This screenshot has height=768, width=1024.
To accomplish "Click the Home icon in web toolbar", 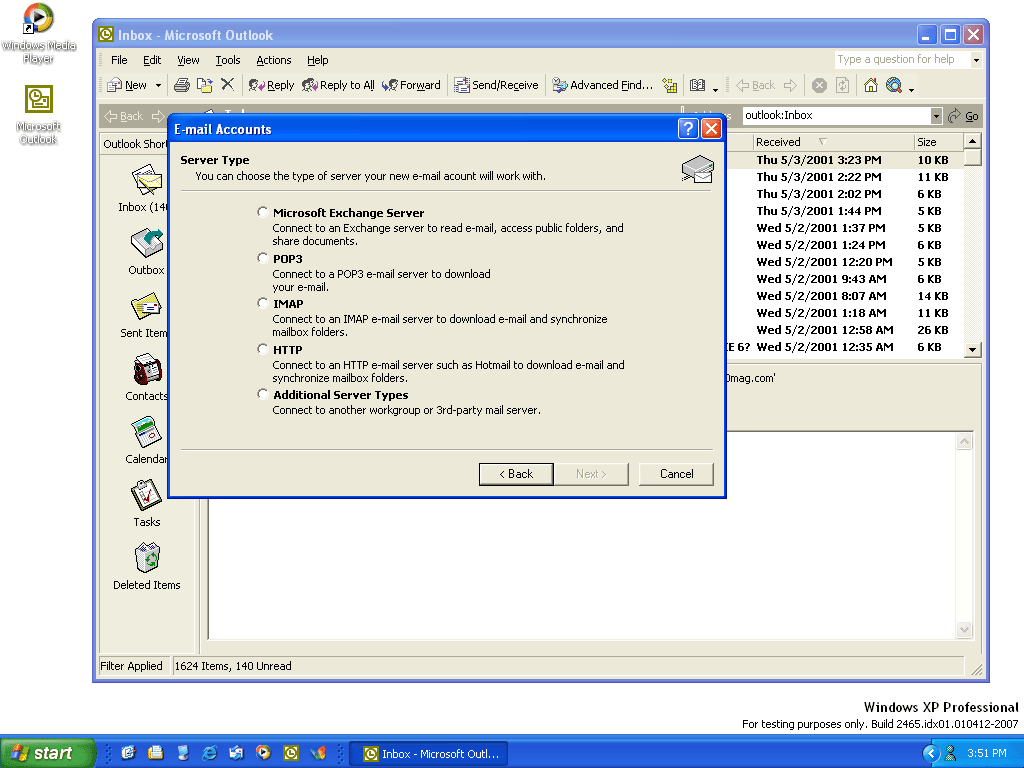I will [870, 85].
